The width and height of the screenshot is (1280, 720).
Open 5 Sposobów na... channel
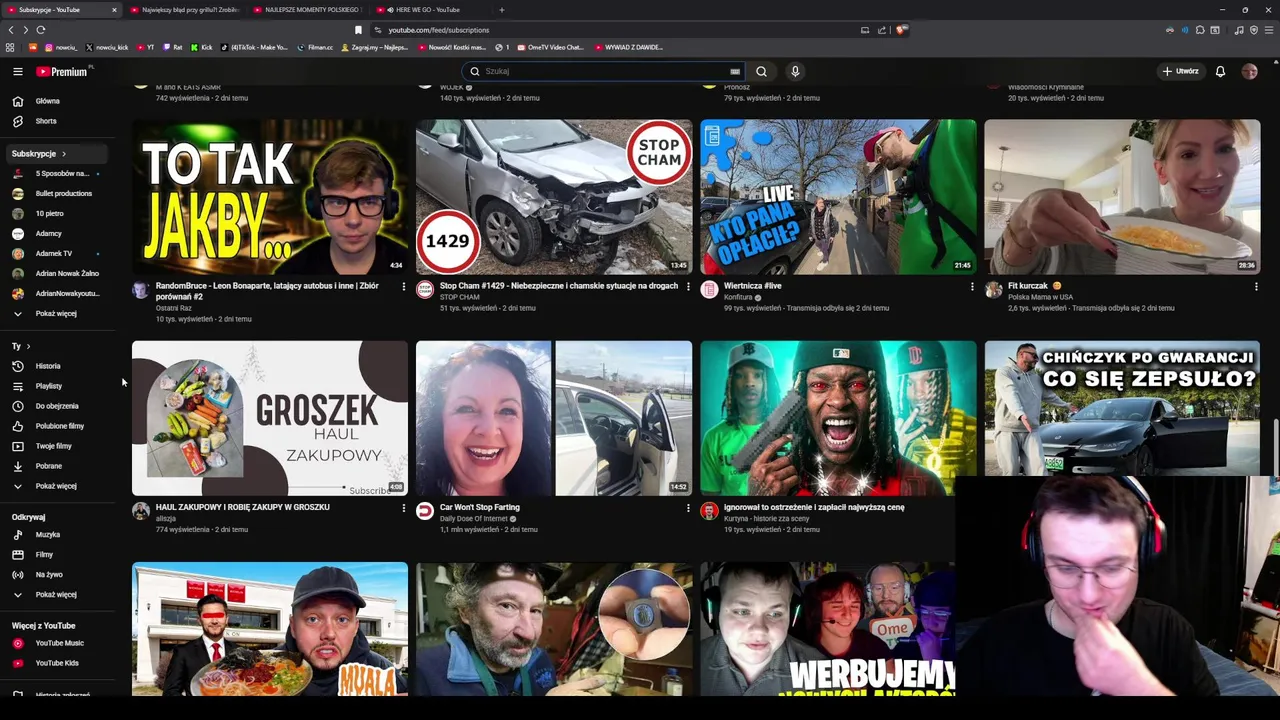point(57,174)
